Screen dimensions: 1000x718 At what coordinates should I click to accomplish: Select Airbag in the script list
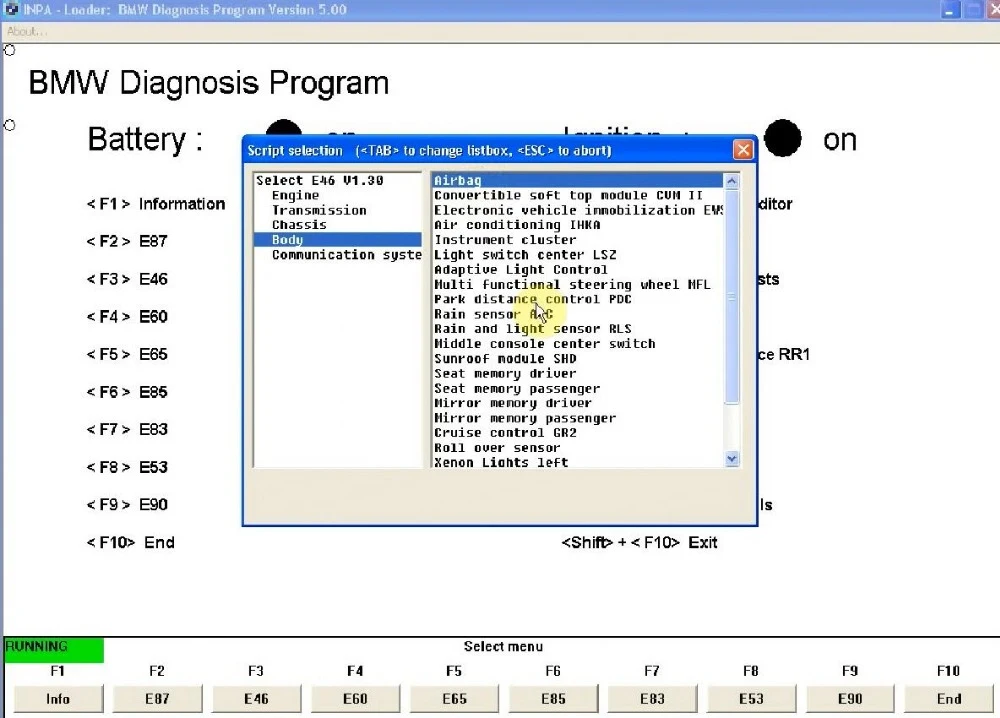tap(578, 180)
